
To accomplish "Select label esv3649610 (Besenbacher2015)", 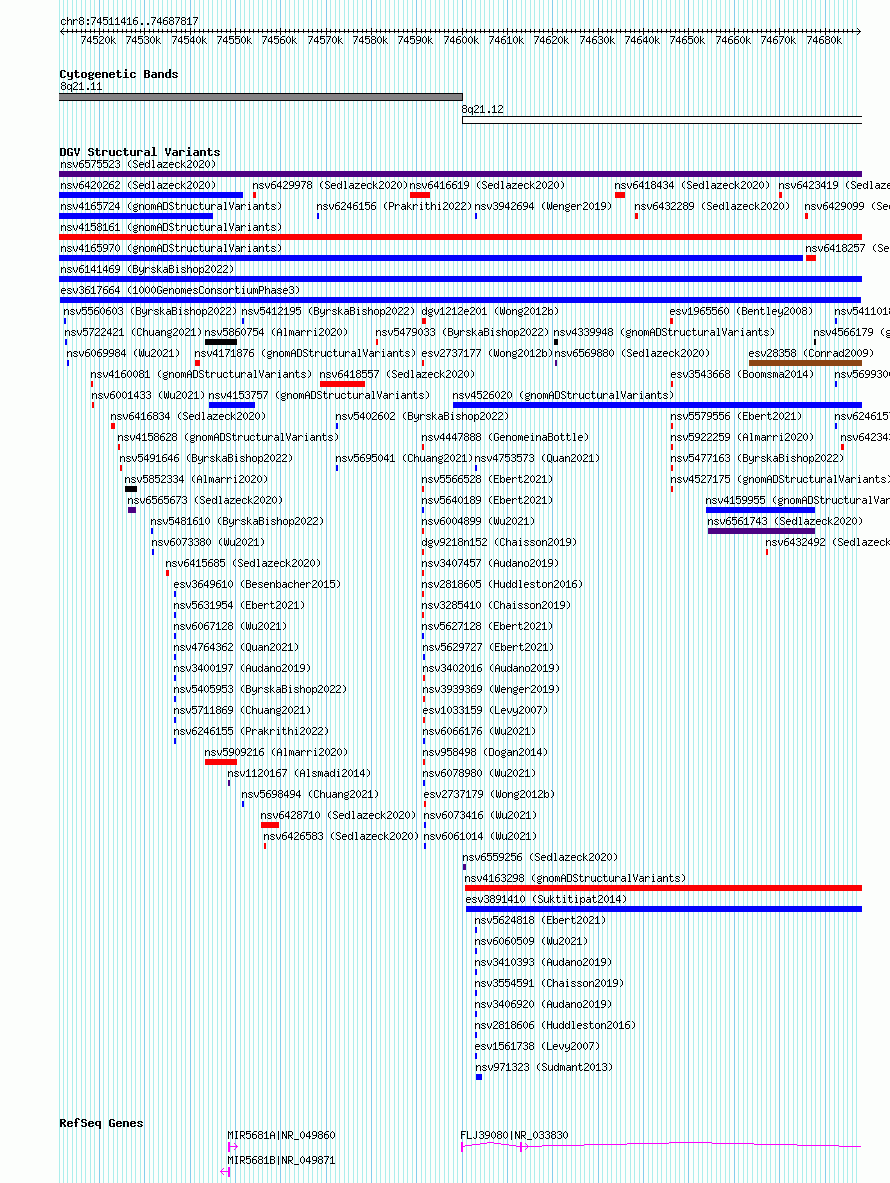I will point(257,584).
